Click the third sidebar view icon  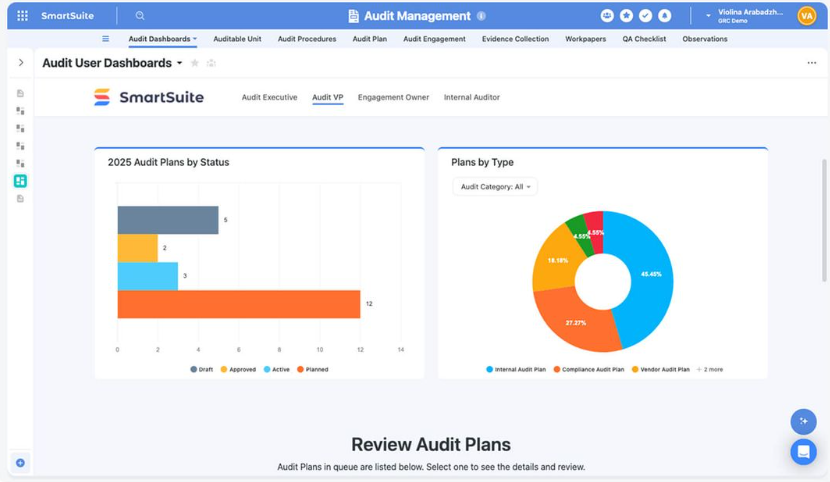tap(20, 128)
